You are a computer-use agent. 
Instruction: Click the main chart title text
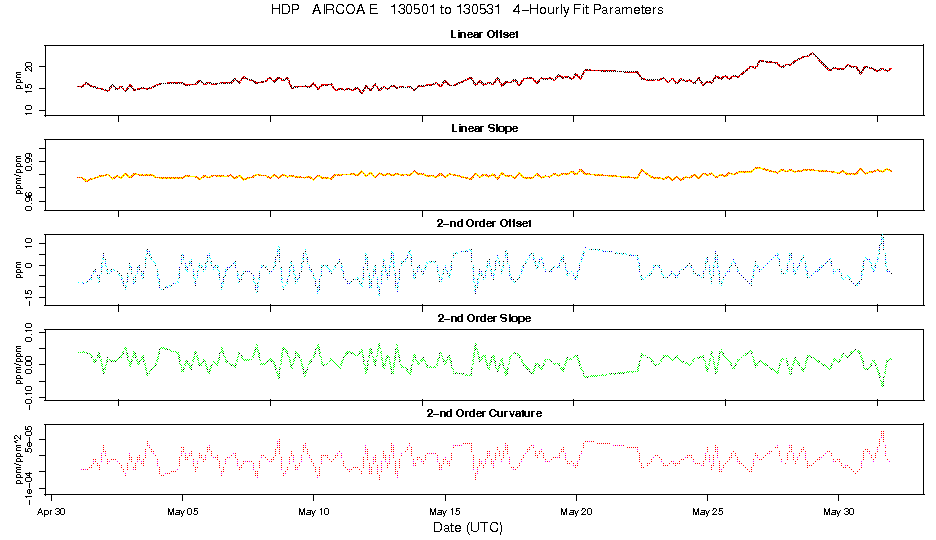click(467, 10)
